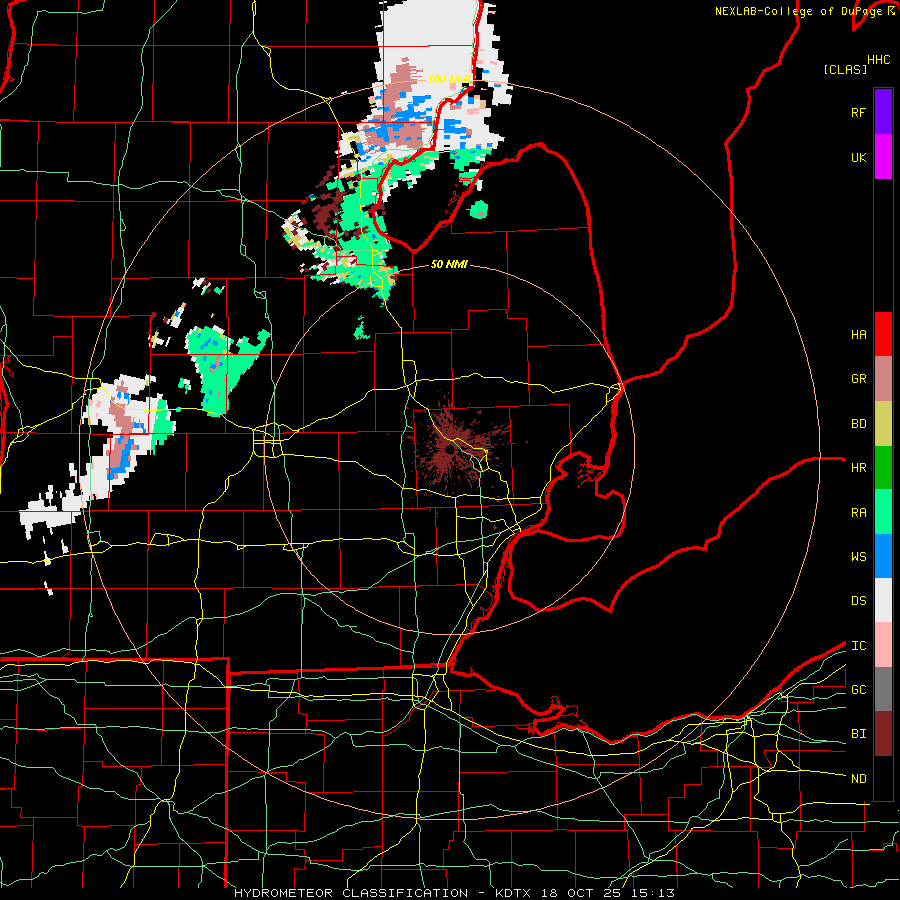Click the GR graupel legend swatch

(x=883, y=379)
